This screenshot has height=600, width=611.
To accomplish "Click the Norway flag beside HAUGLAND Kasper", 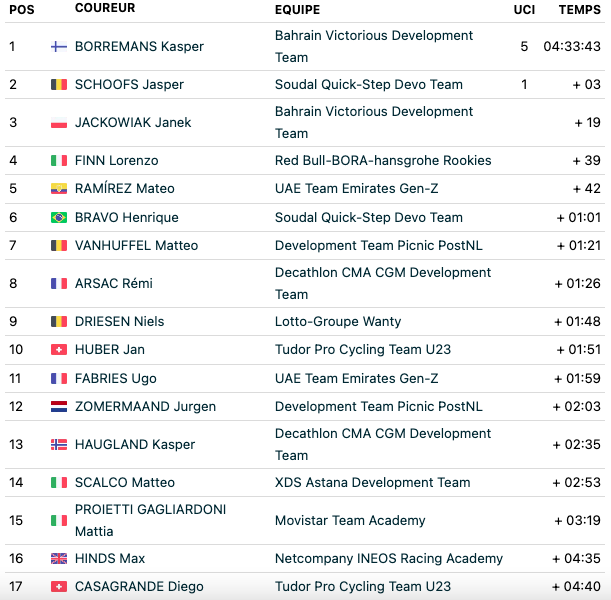I will (x=59, y=445).
